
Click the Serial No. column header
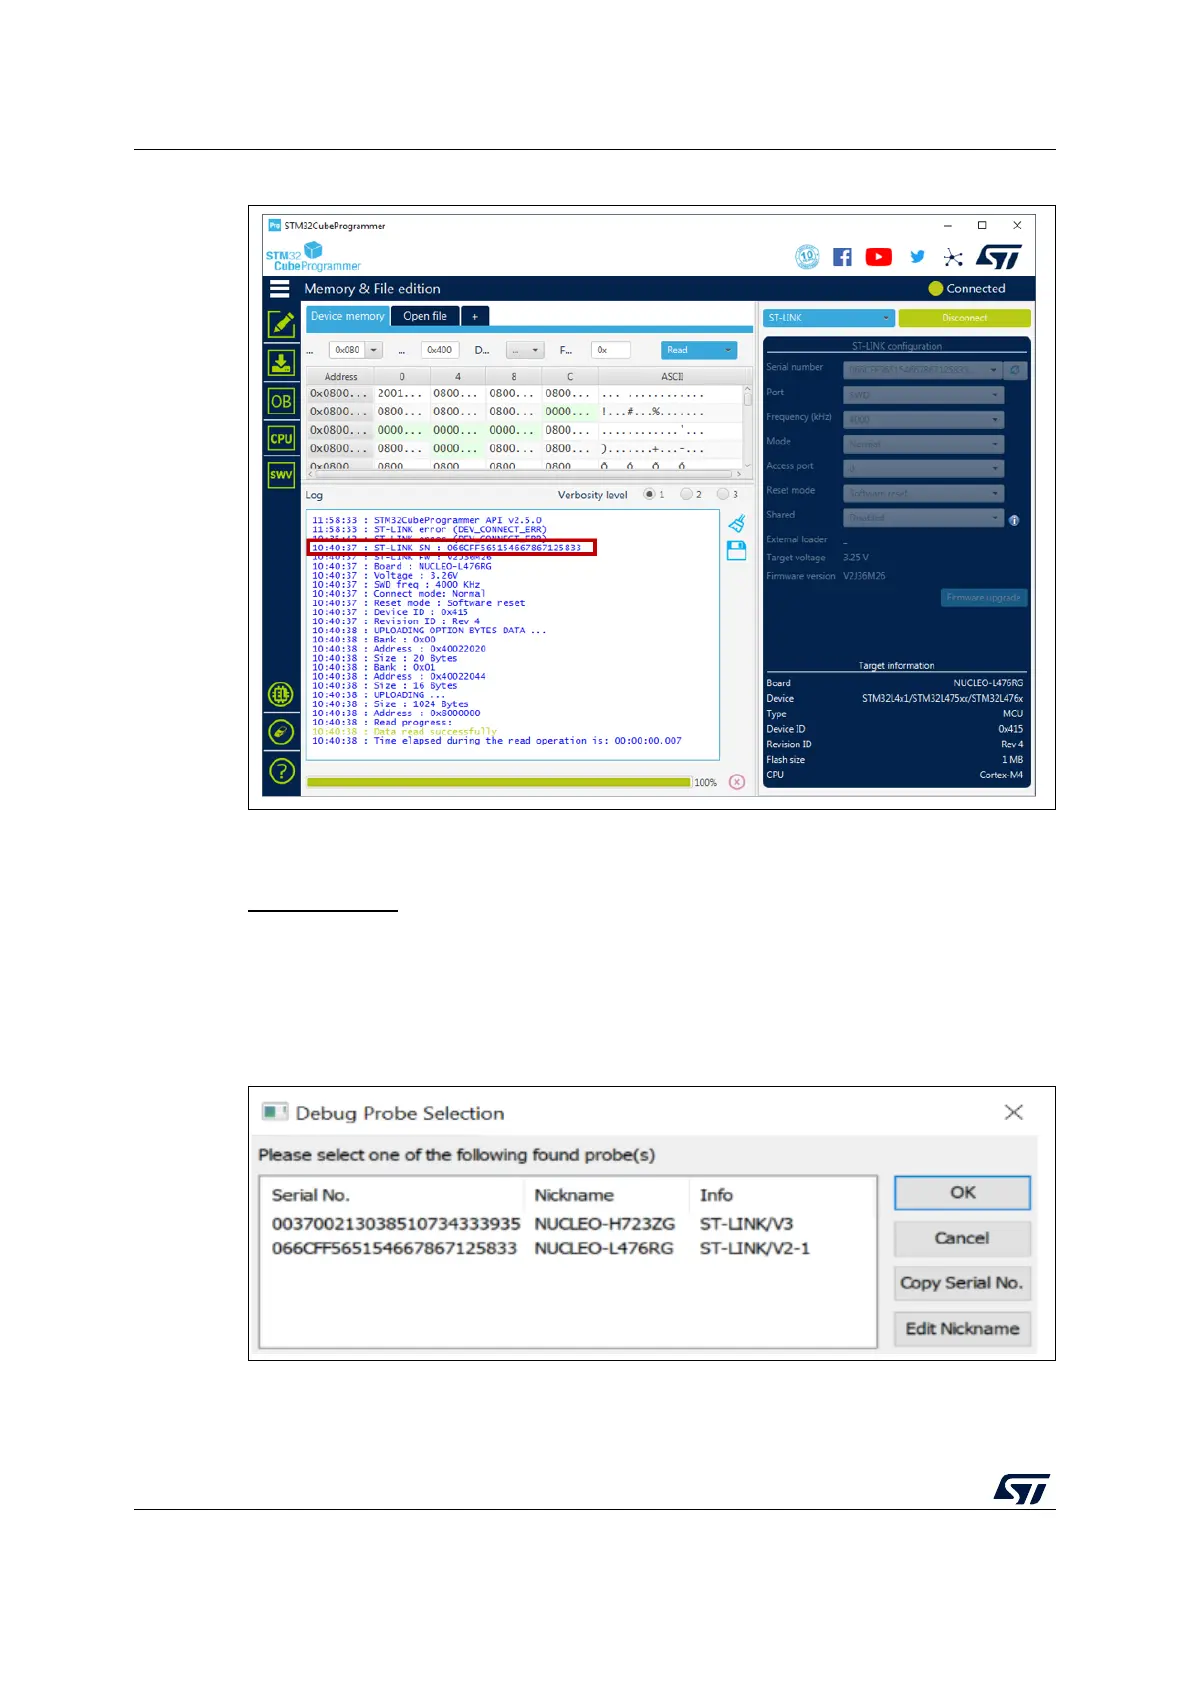[x=311, y=1195]
